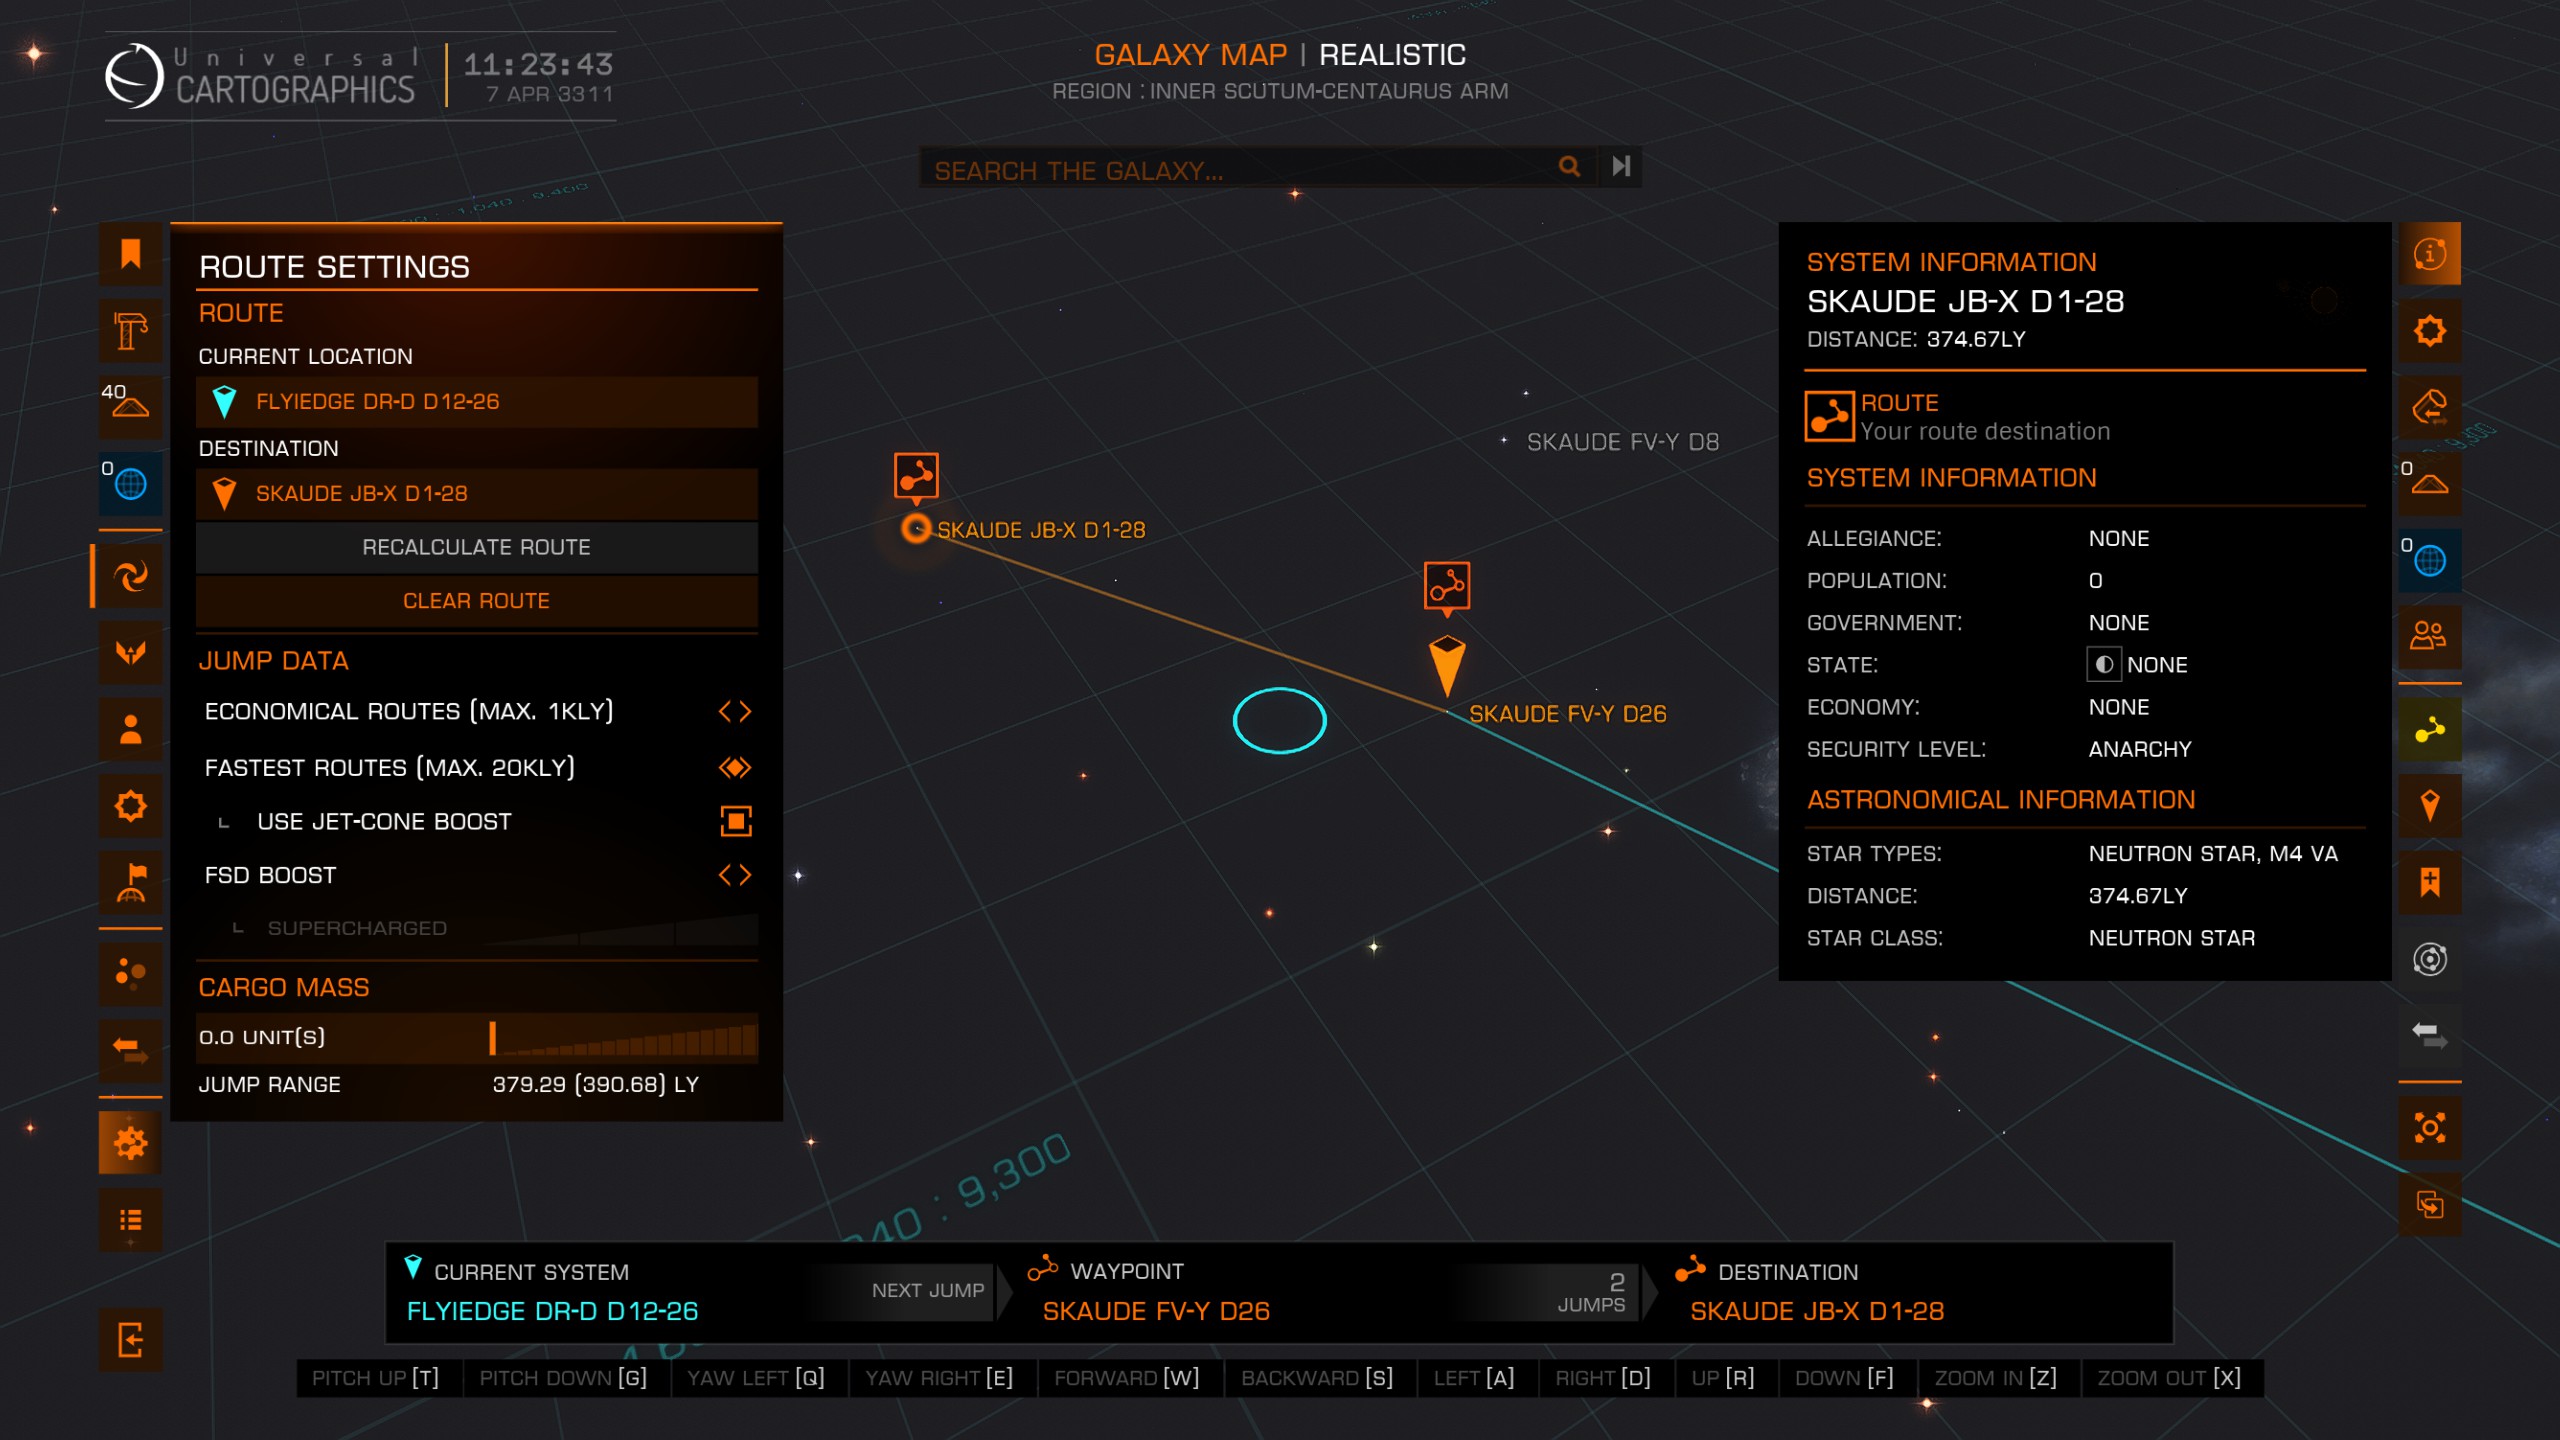Open the bookmarks tab in left sidebar
Viewport: 2560px width, 1440px height.
pos(130,254)
